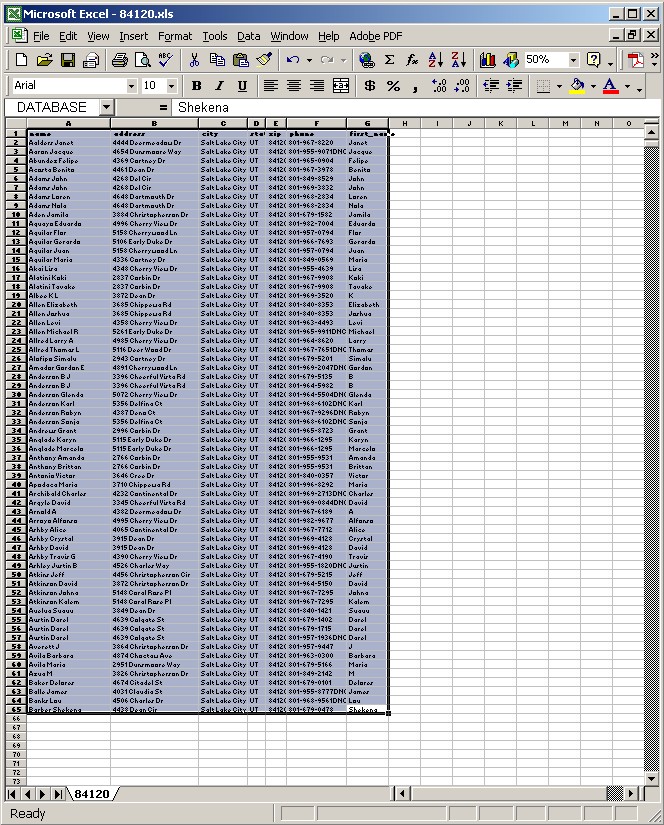Apply Percent Style
The width and height of the screenshot is (664, 825).
click(393, 86)
